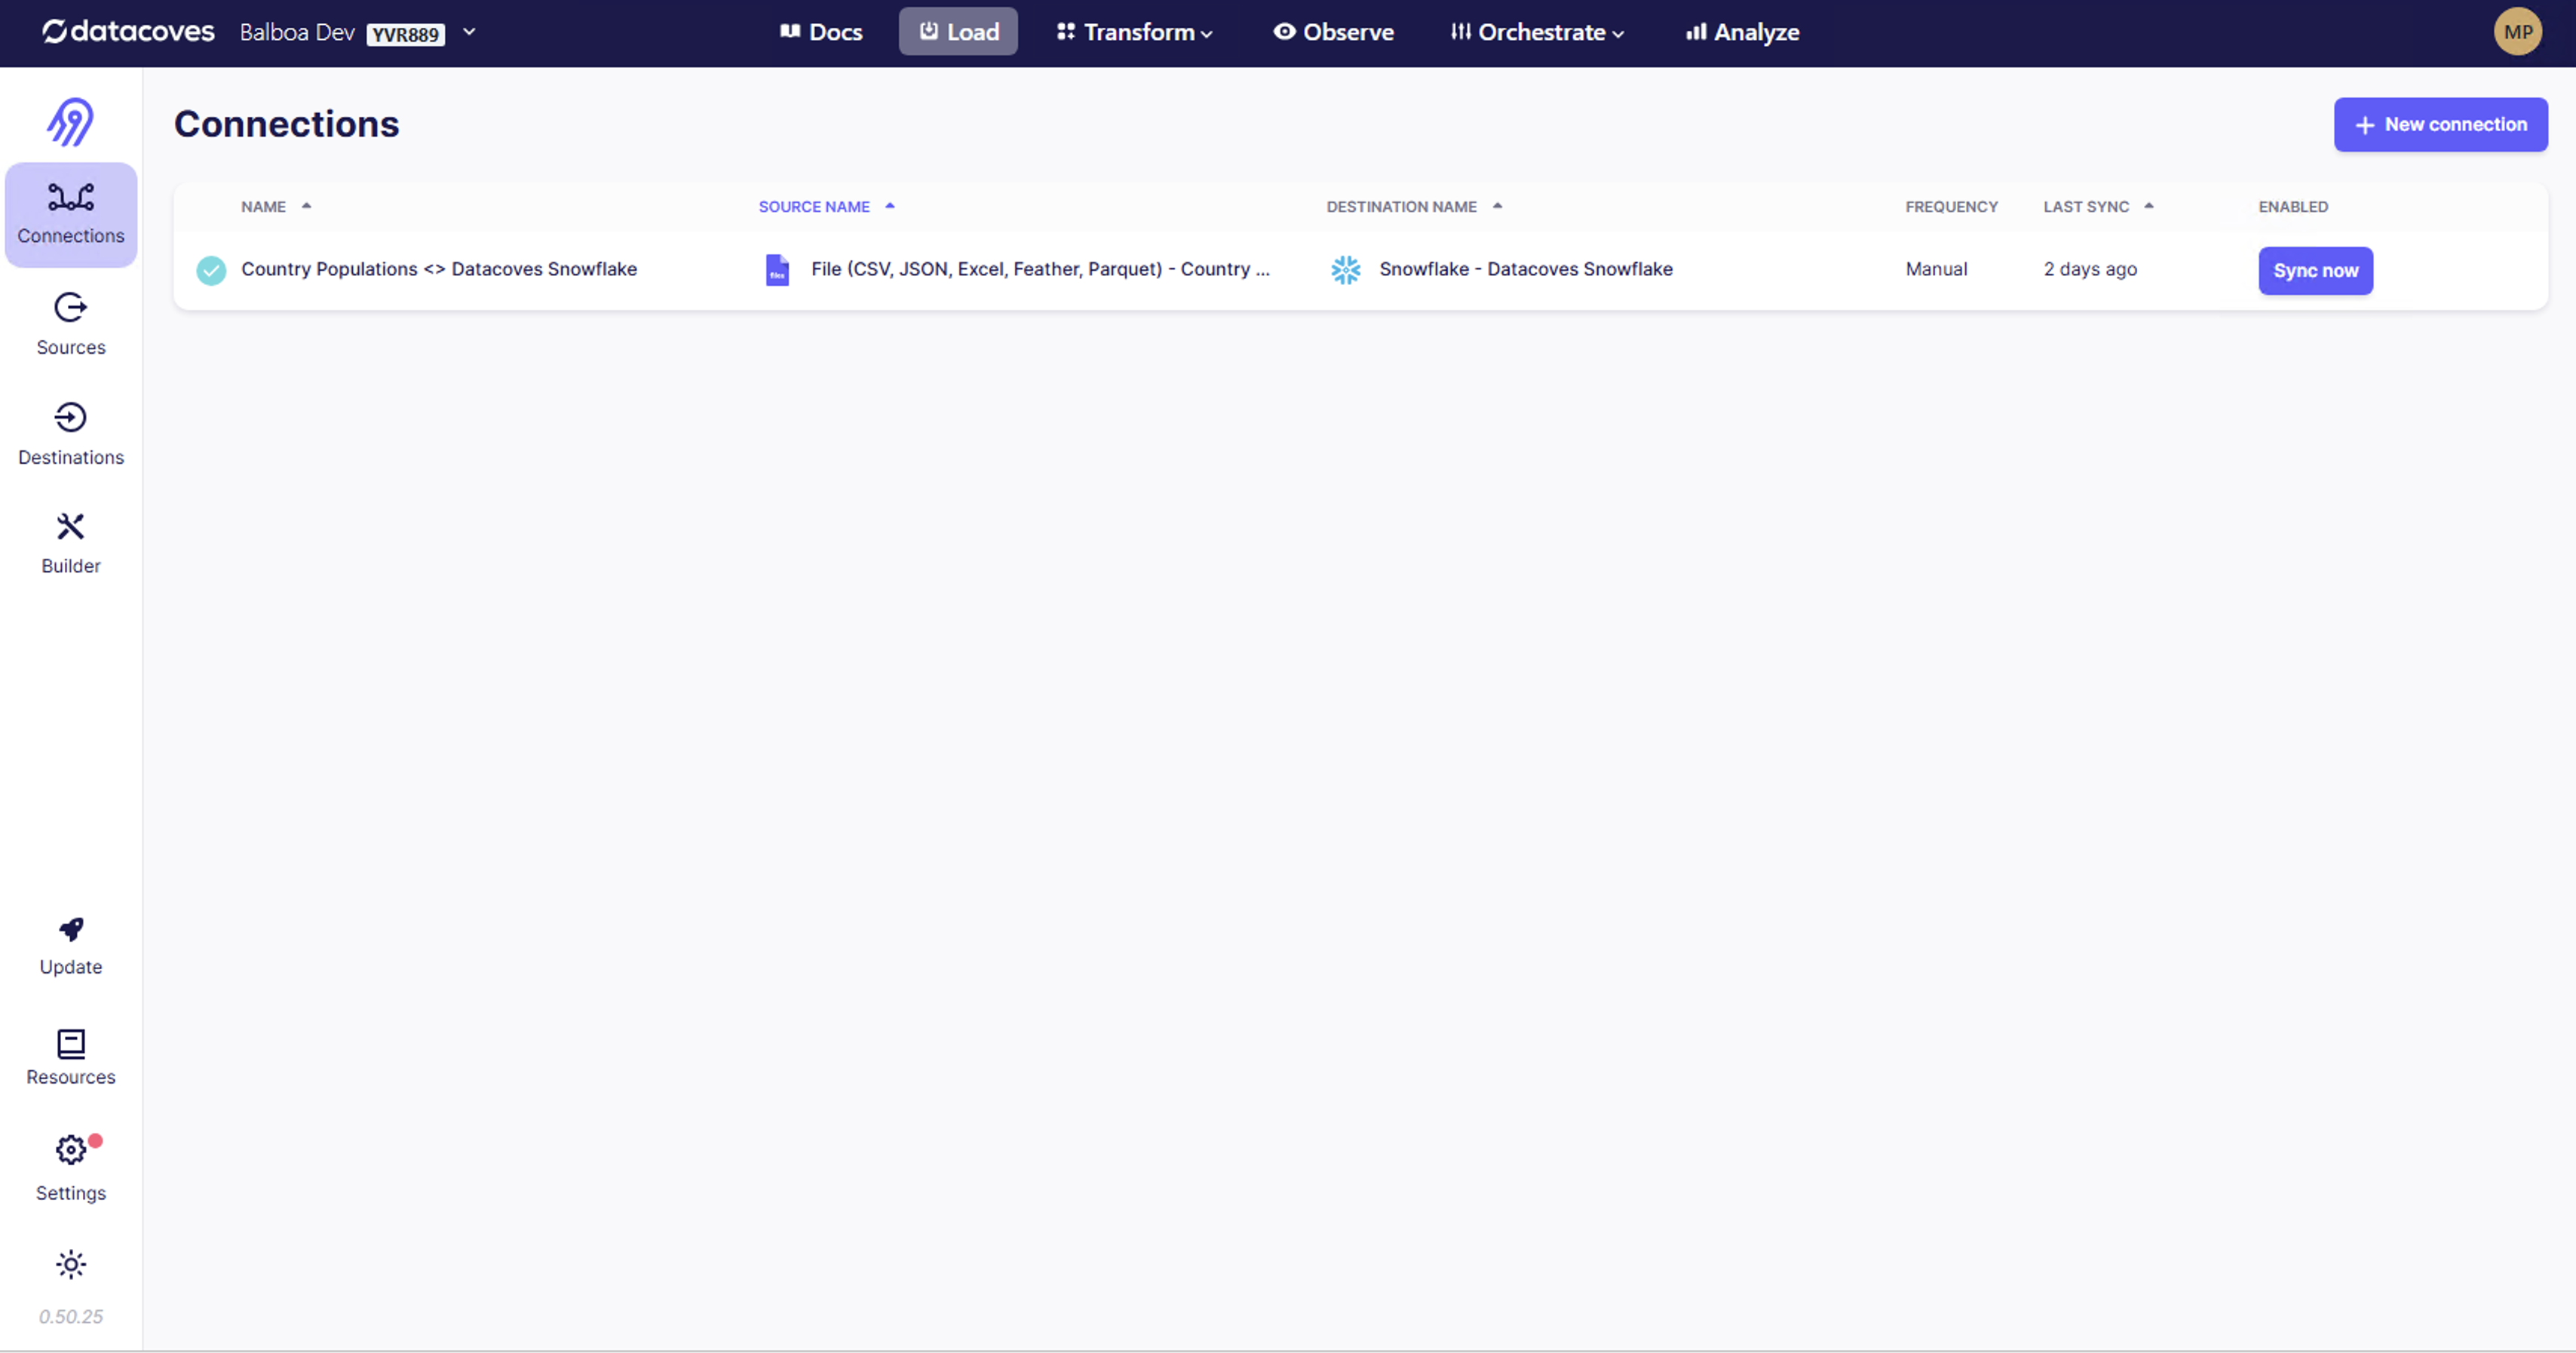Image resolution: width=2576 pixels, height=1353 pixels.
Task: Switch to the Load tab
Action: [958, 32]
